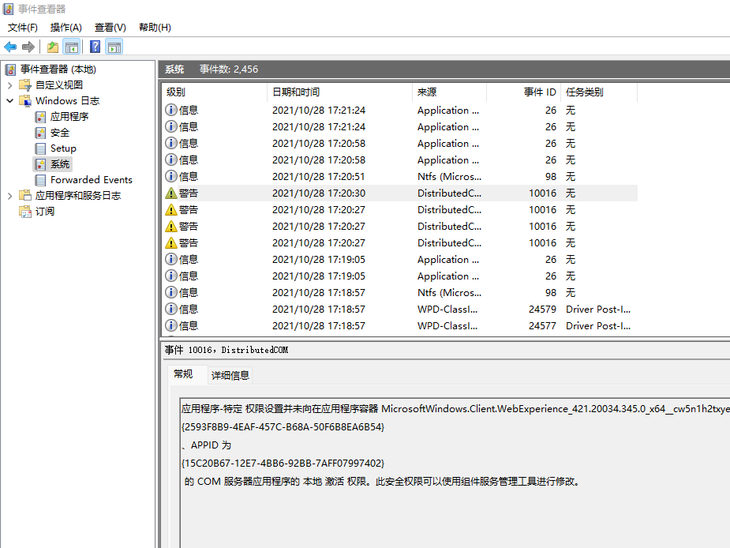Toggle the Show/Hide Action Pane icon

(114, 47)
